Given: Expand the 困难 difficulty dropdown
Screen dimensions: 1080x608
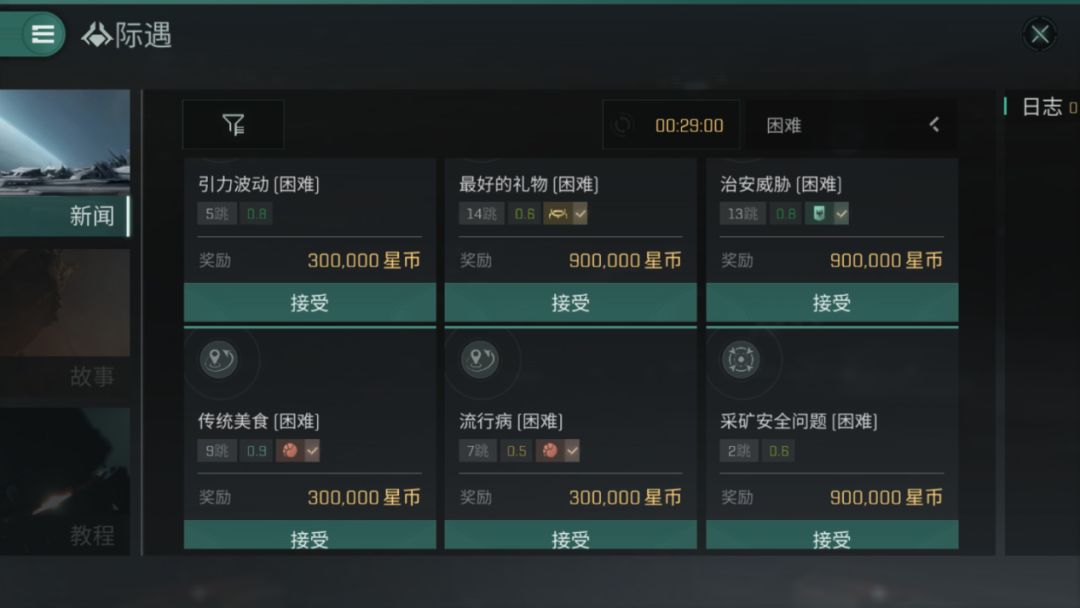Looking at the screenshot, I should click(x=784, y=125).
